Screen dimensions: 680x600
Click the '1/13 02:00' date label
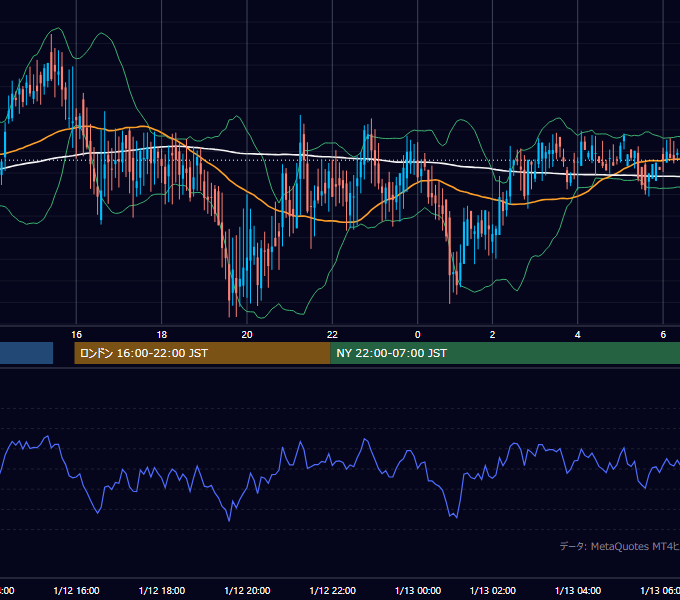[x=493, y=590]
